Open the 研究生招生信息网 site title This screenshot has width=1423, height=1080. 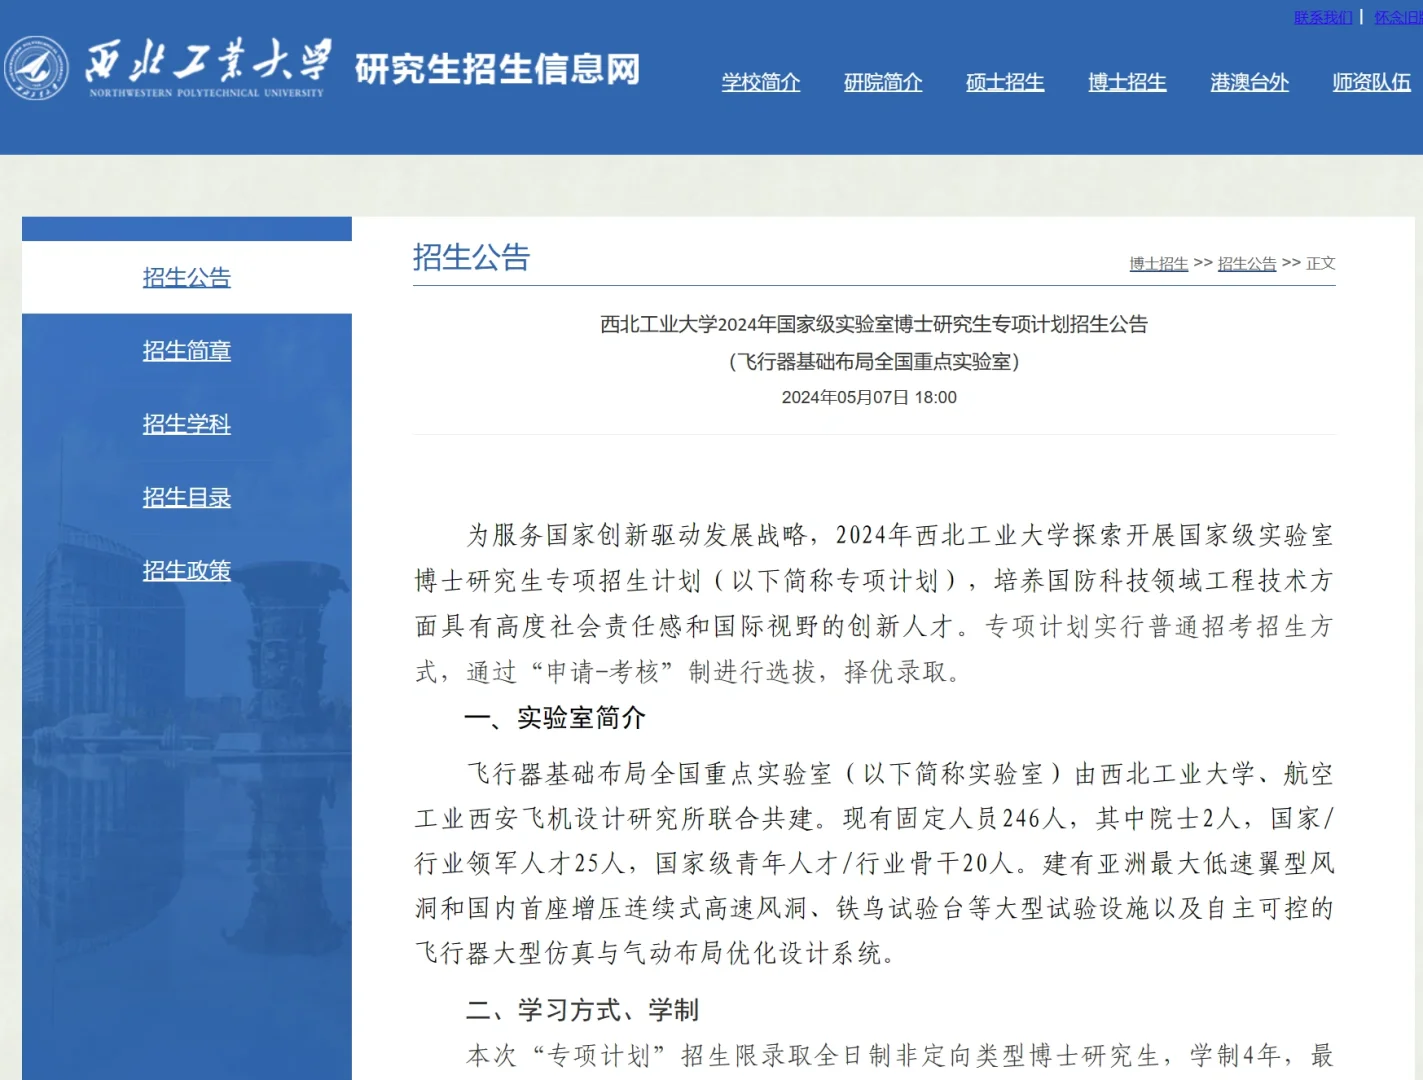tap(497, 69)
